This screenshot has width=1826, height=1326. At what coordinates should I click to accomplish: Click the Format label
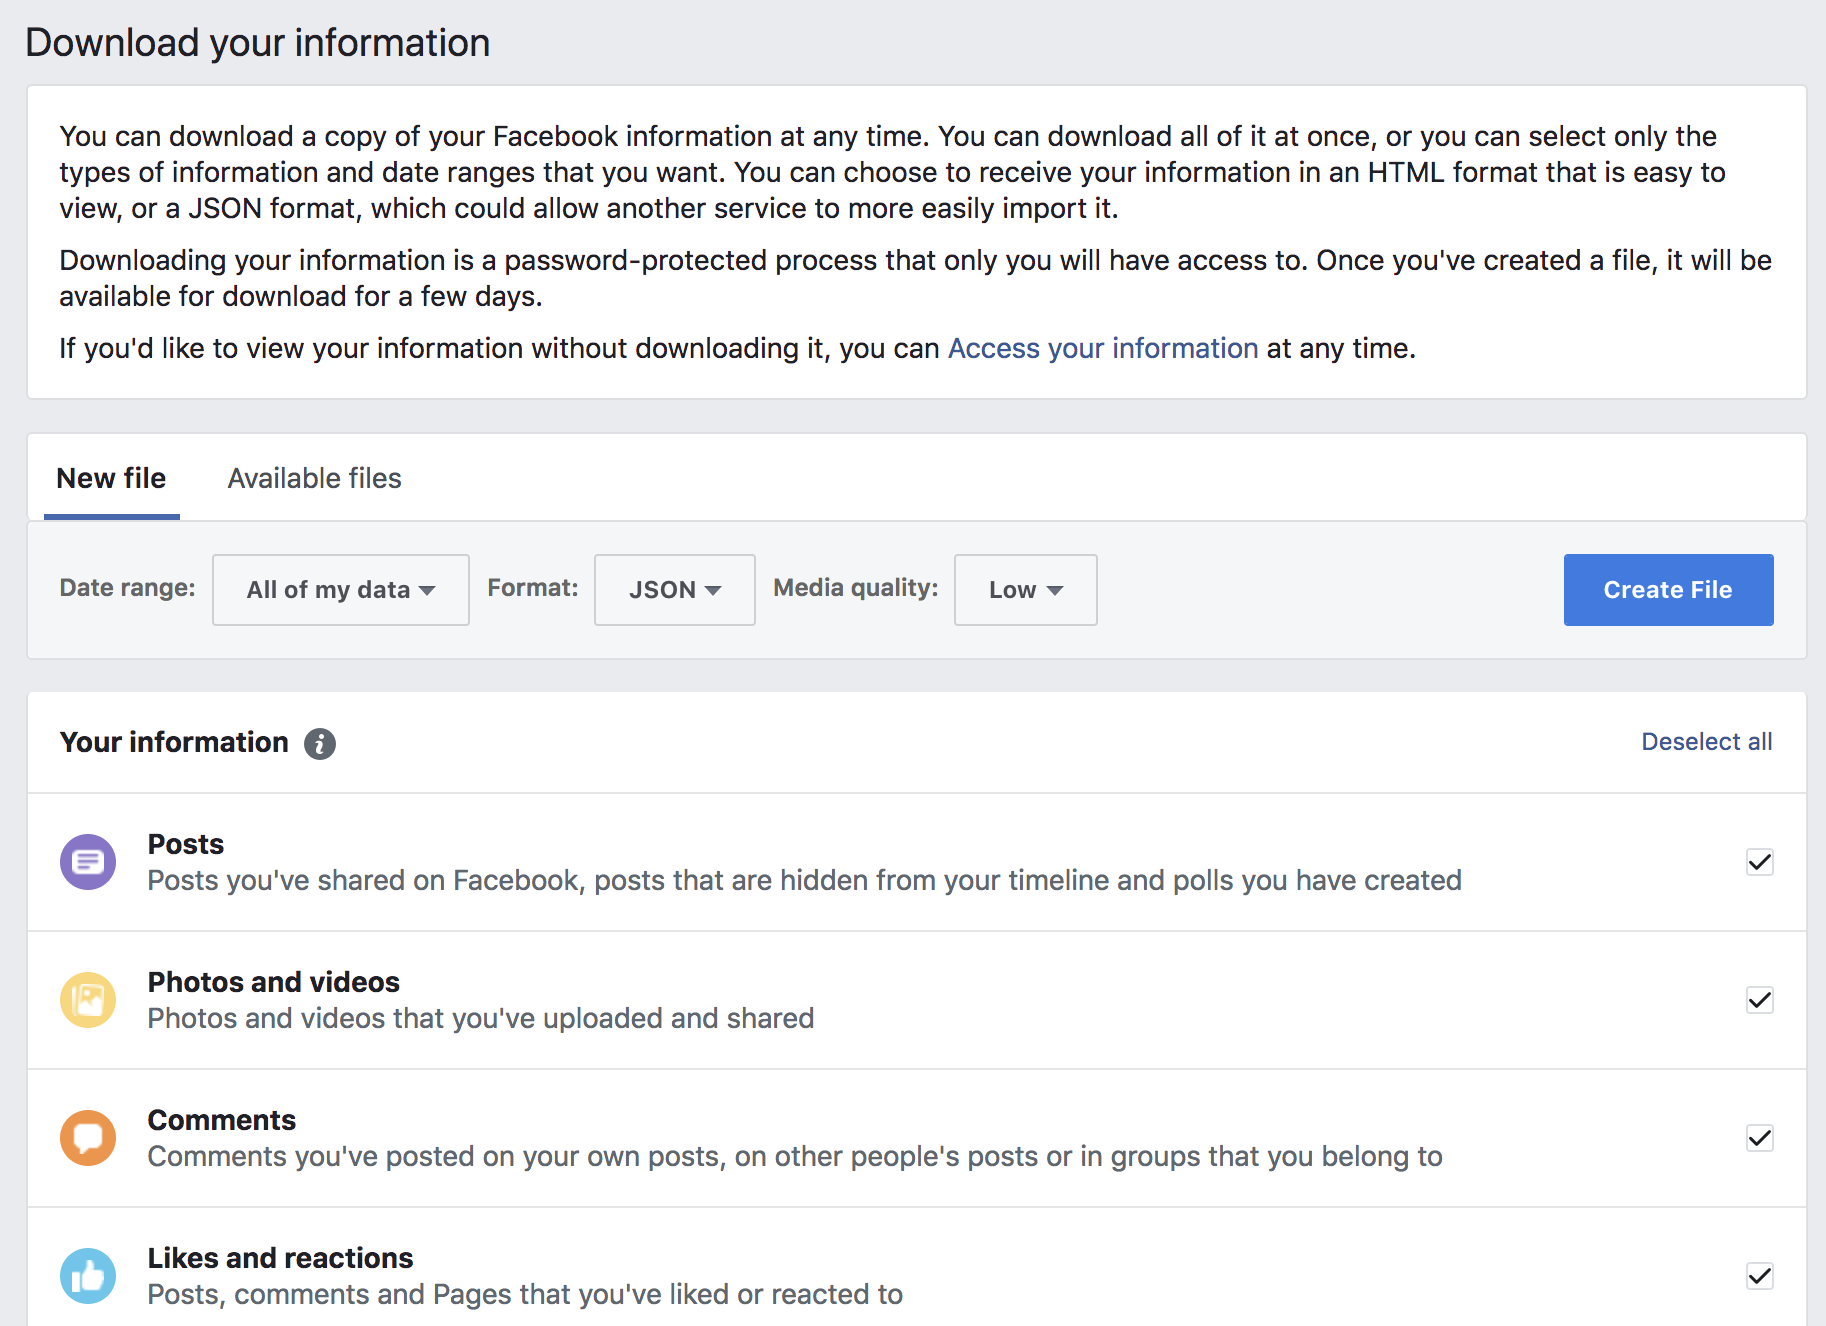coord(533,588)
